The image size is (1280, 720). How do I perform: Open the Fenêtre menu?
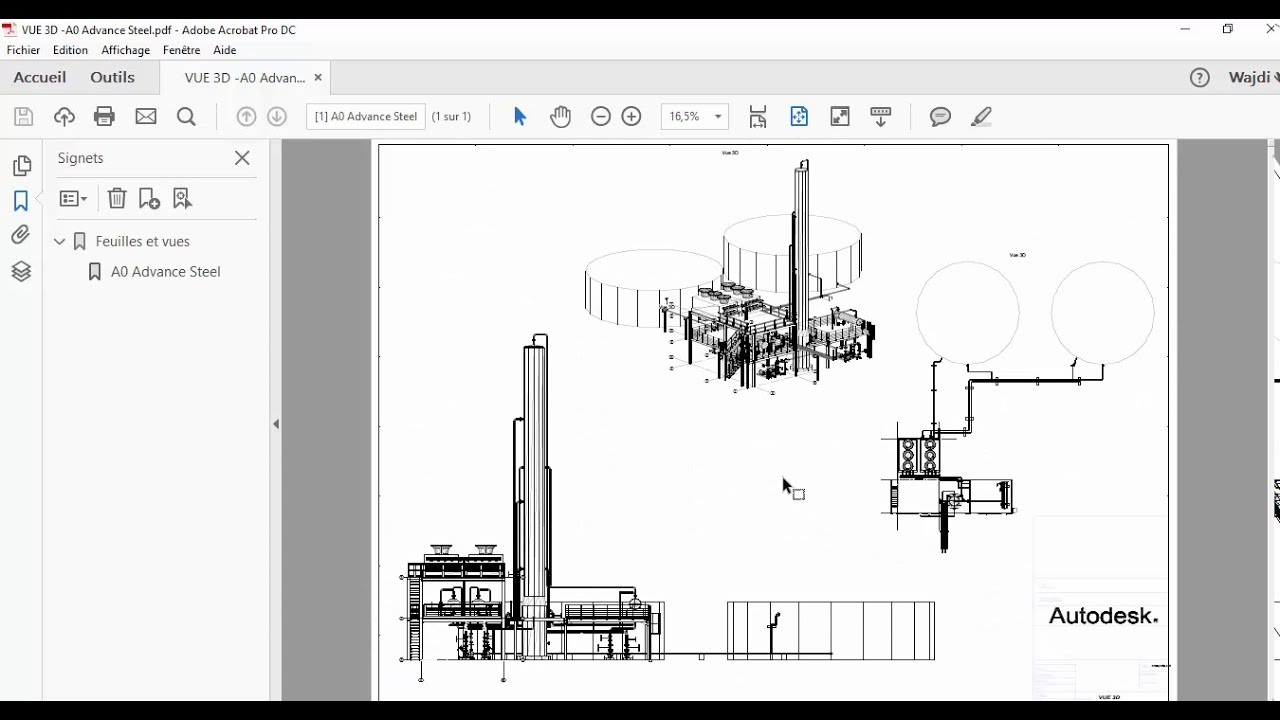coord(182,50)
